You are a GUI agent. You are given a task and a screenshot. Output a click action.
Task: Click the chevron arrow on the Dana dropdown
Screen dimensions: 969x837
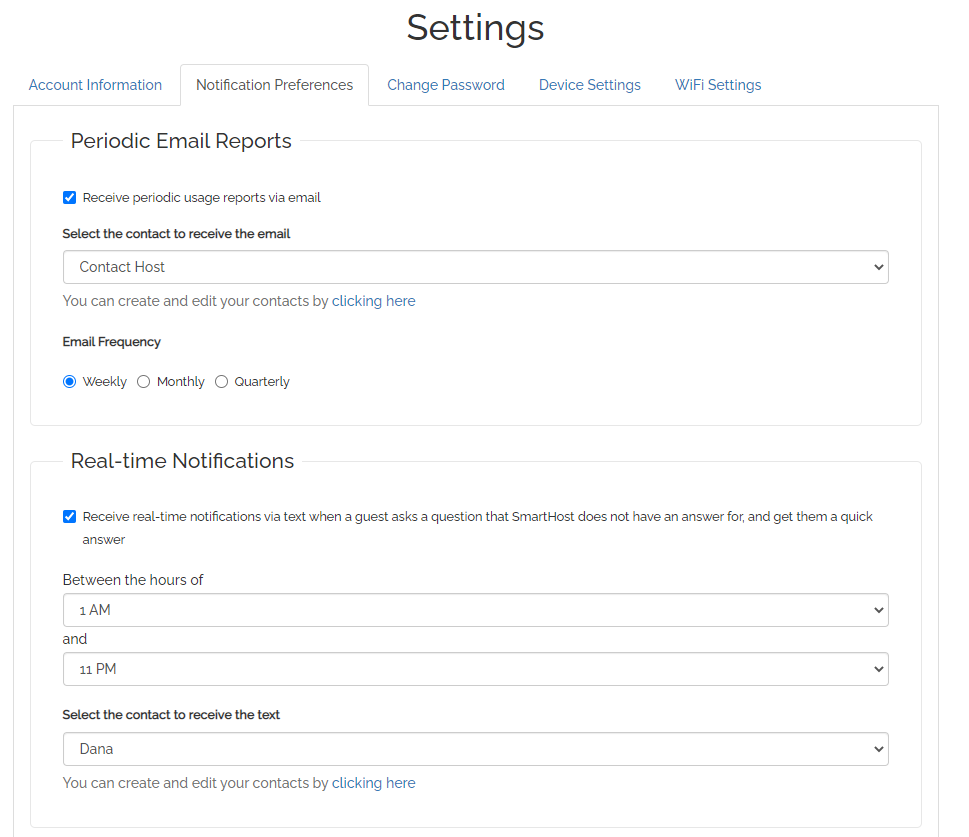coord(878,749)
